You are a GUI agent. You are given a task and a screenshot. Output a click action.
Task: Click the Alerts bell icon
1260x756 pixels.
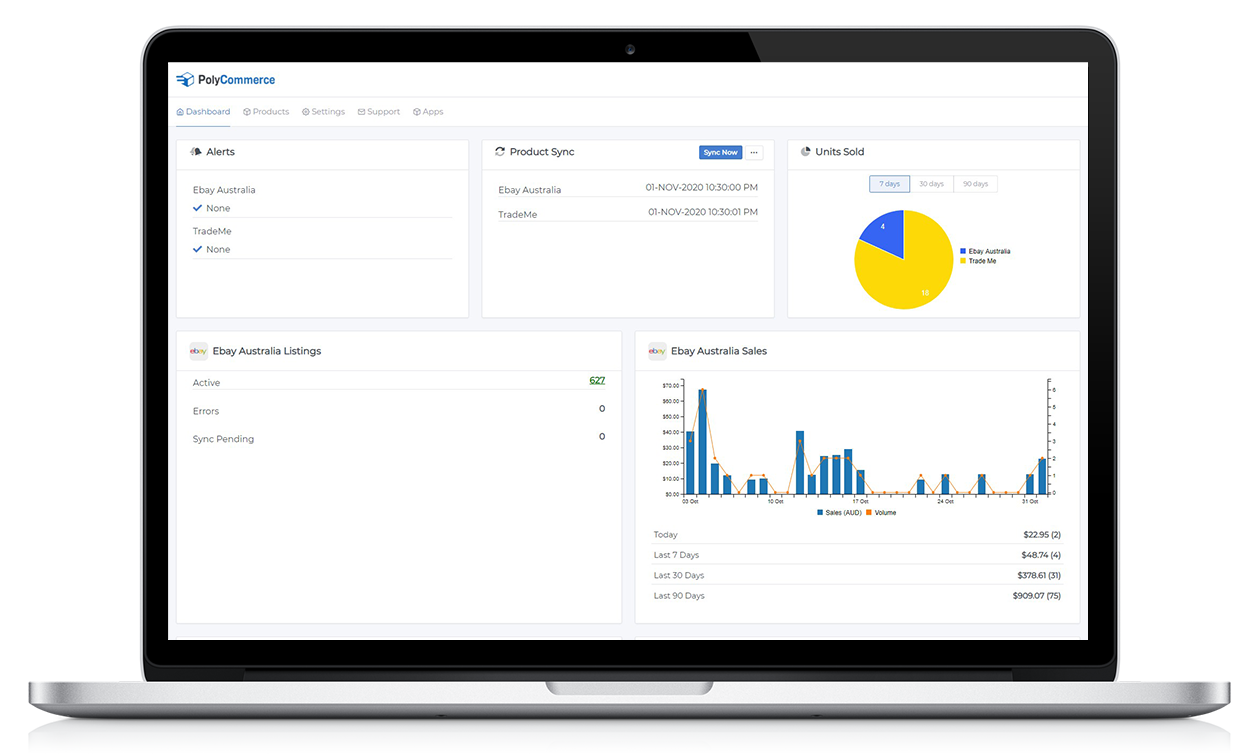click(x=196, y=152)
